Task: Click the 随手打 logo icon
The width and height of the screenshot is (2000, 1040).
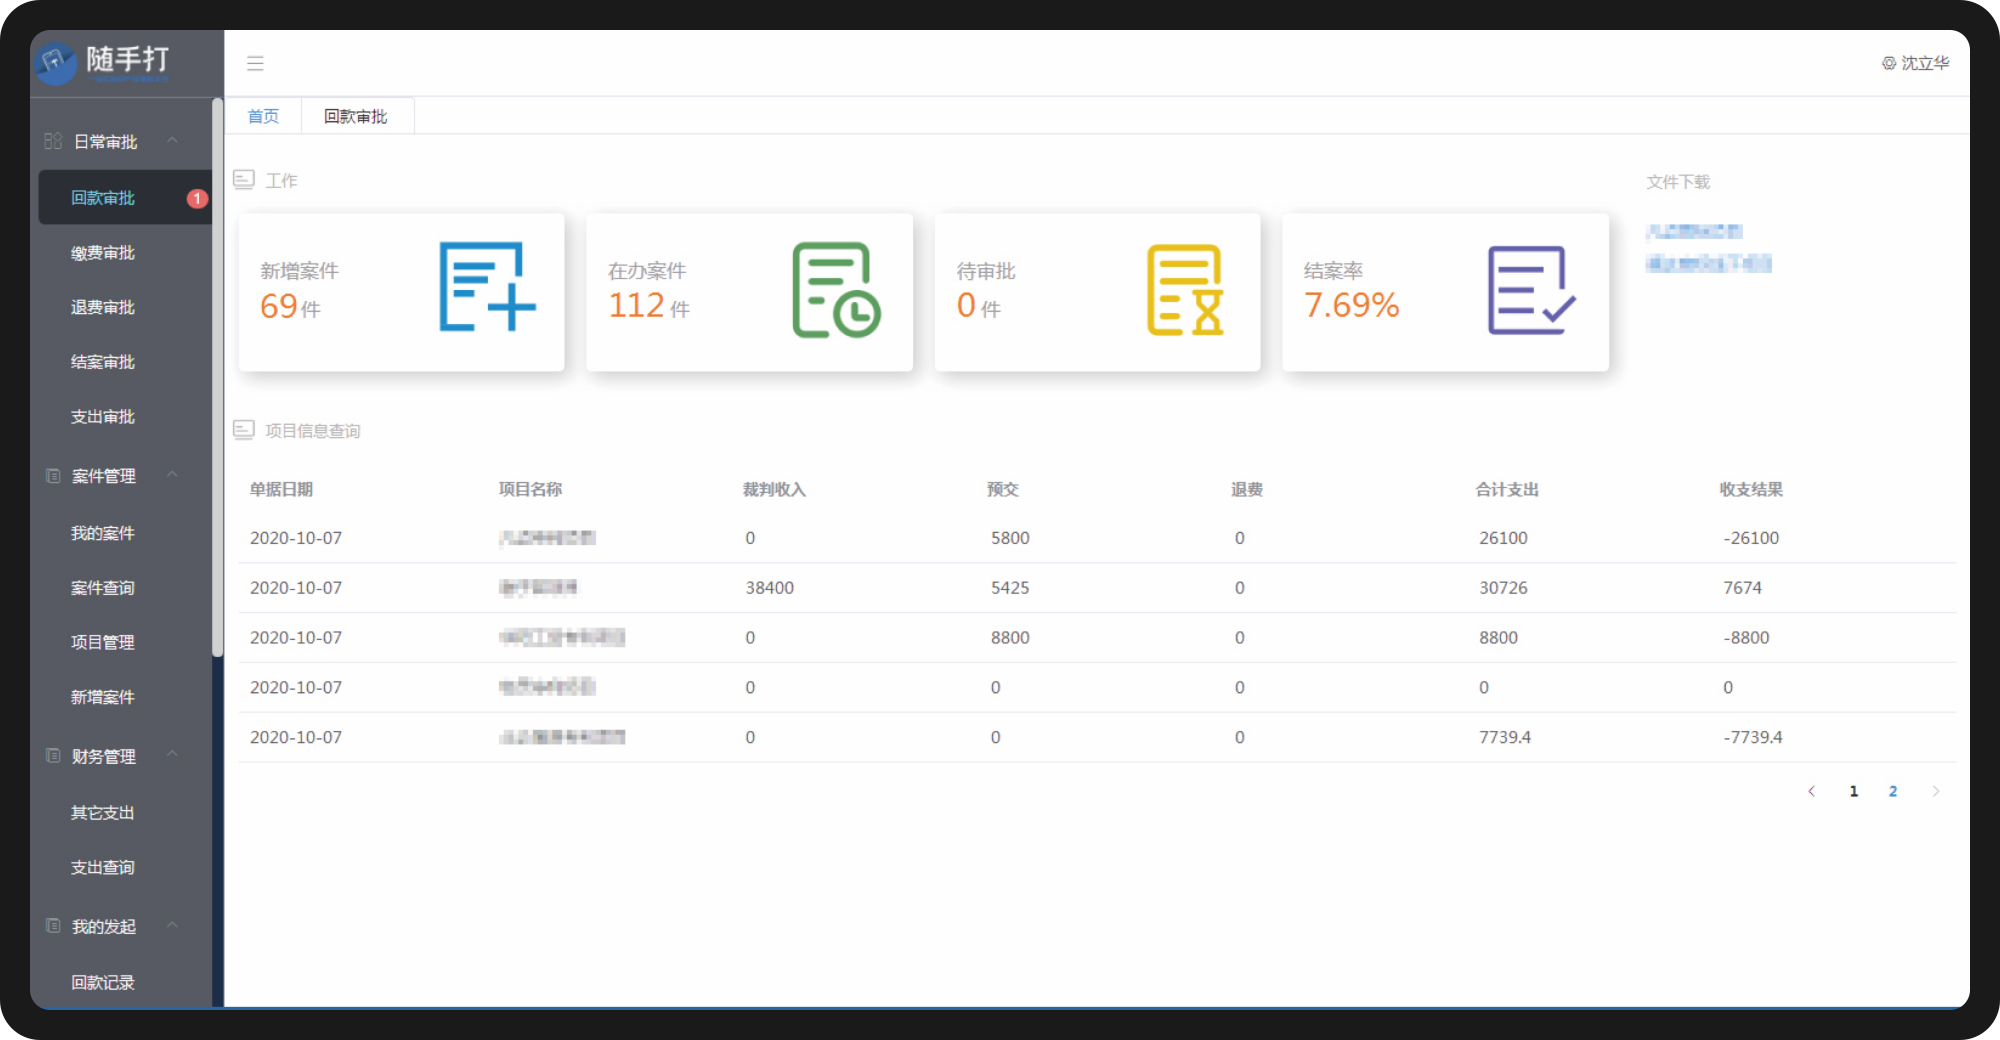Action: (x=56, y=63)
